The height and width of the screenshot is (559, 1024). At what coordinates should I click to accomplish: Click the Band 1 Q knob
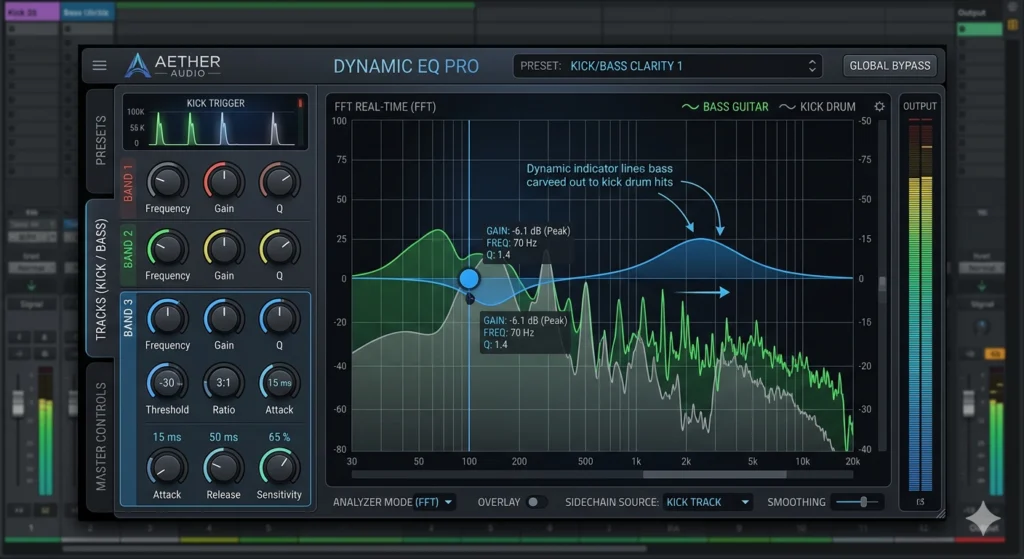pyautogui.click(x=280, y=181)
